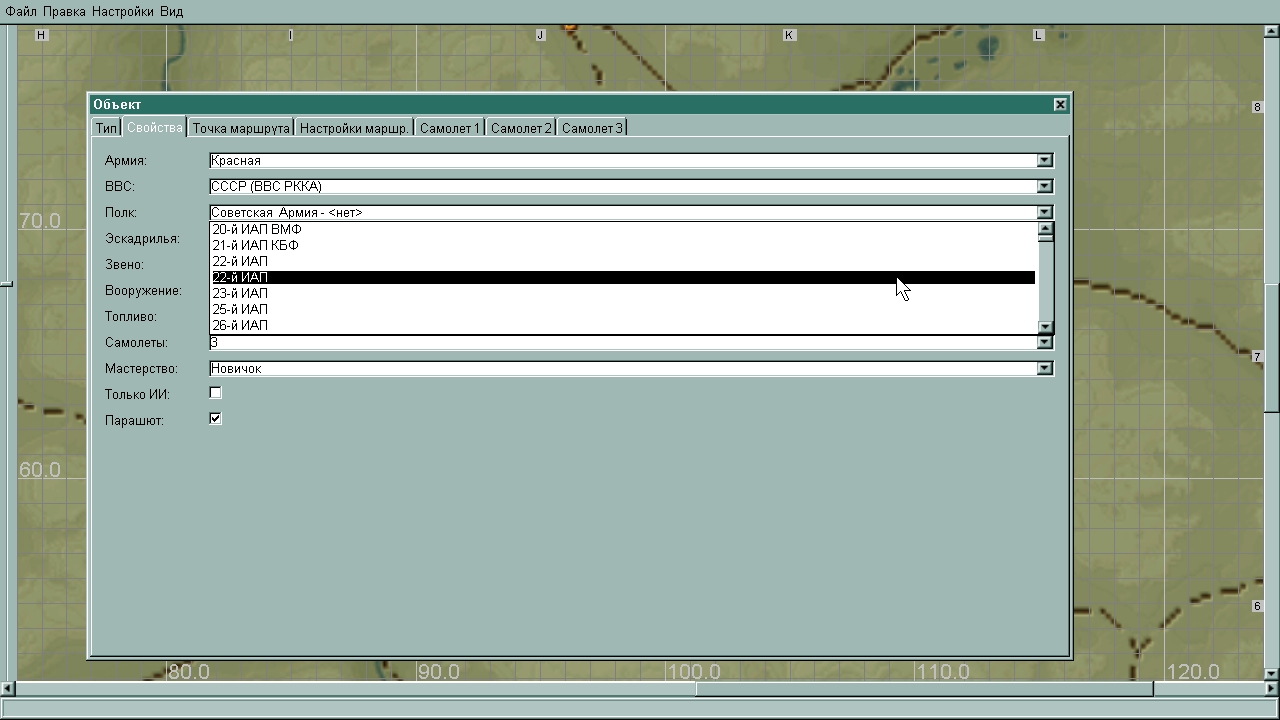Image resolution: width=1280 pixels, height=720 pixels.
Task: Click the map vertical scrollbar up arrow
Action: point(1273,32)
